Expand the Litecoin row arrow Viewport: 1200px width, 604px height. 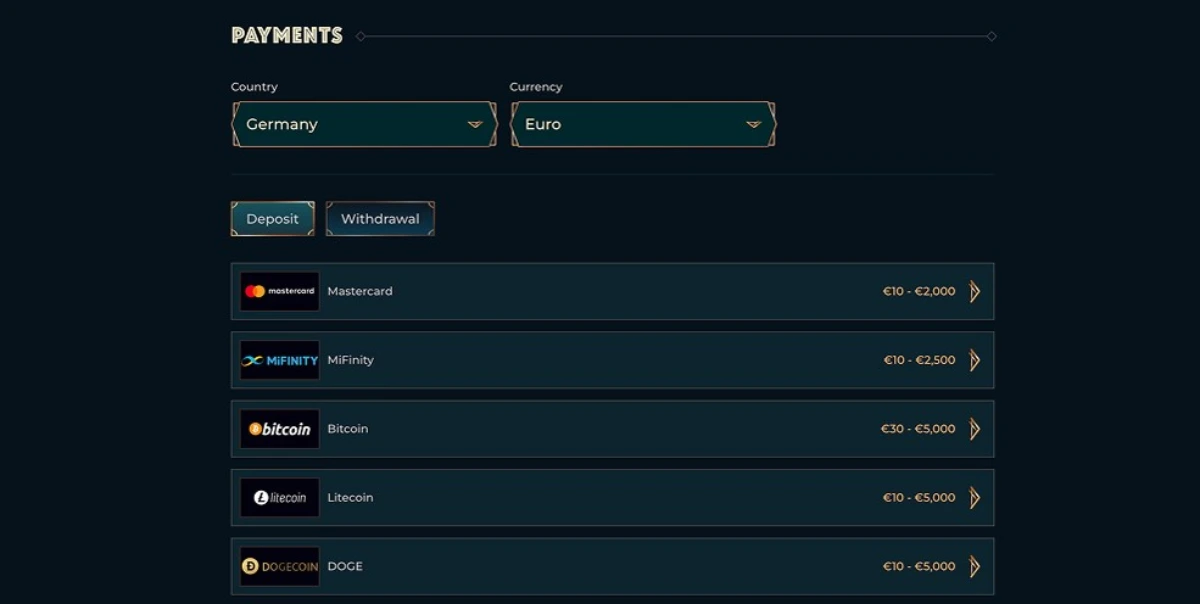(975, 497)
